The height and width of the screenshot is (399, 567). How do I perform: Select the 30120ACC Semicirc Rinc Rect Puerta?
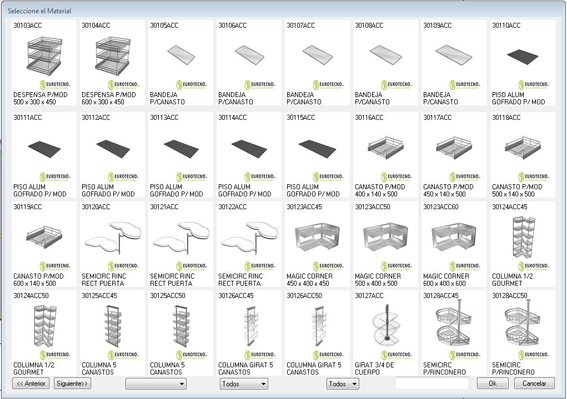coord(112,245)
